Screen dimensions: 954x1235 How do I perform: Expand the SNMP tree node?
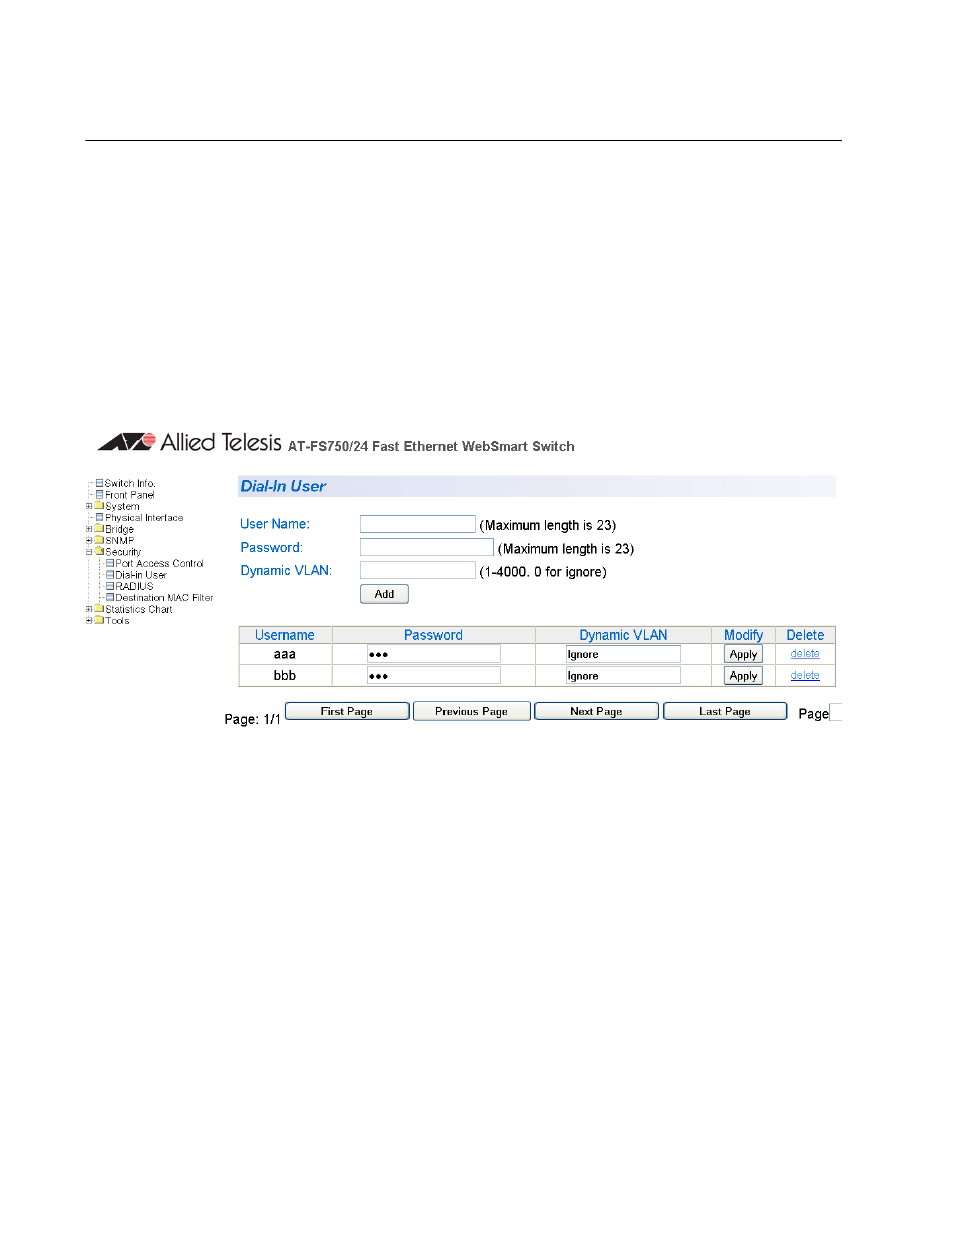[89, 541]
